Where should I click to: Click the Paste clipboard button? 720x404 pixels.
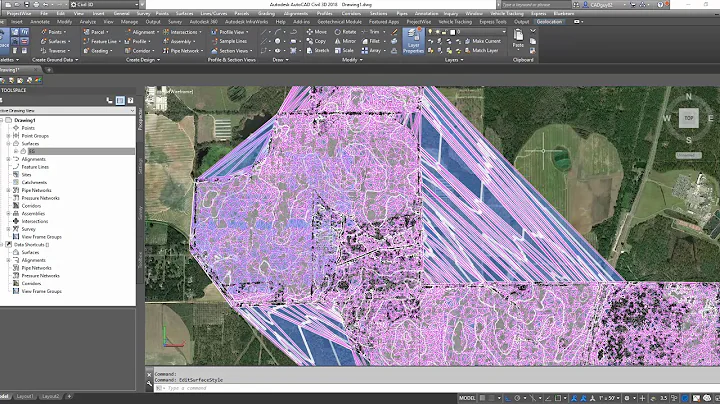coord(518,38)
